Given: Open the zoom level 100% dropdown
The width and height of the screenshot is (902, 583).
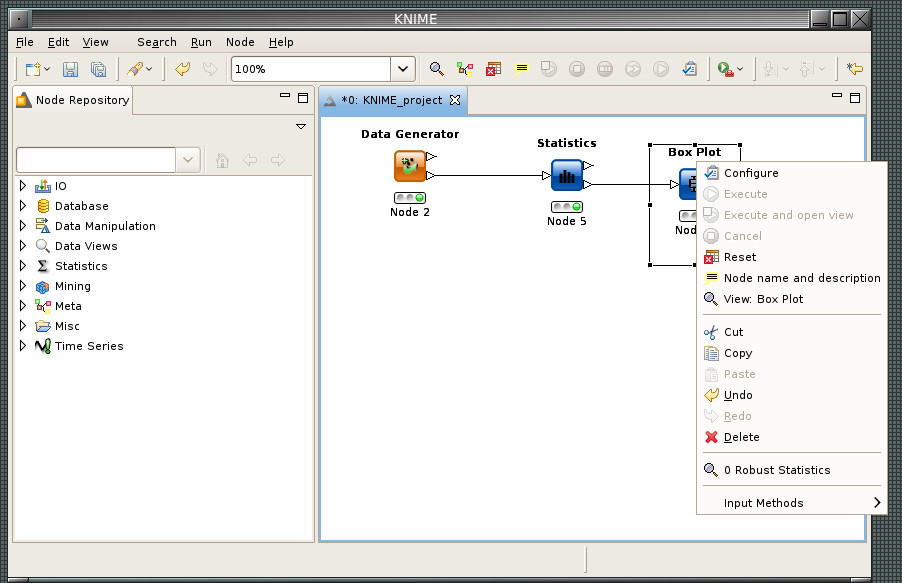Looking at the screenshot, I should 403,69.
